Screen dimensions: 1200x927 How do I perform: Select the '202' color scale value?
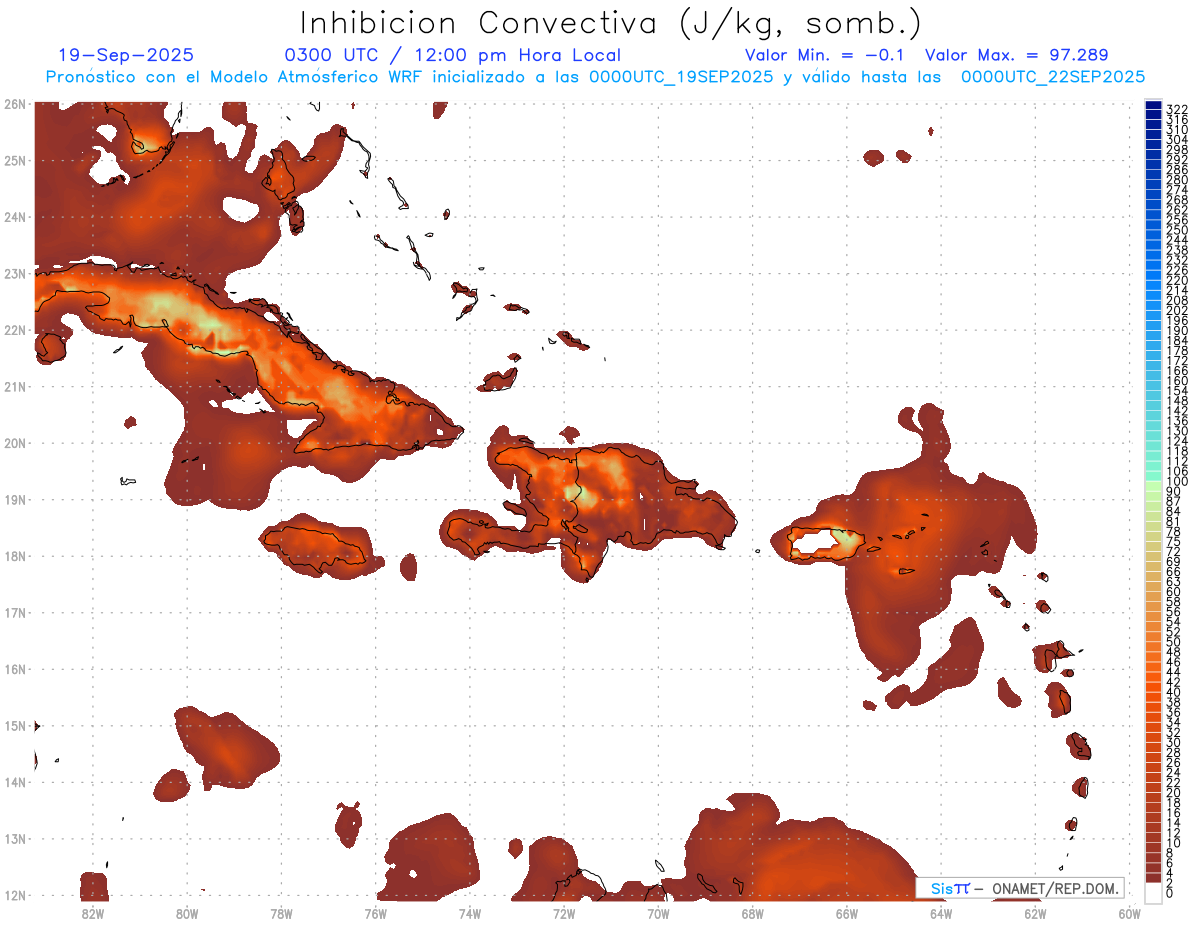(1177, 310)
